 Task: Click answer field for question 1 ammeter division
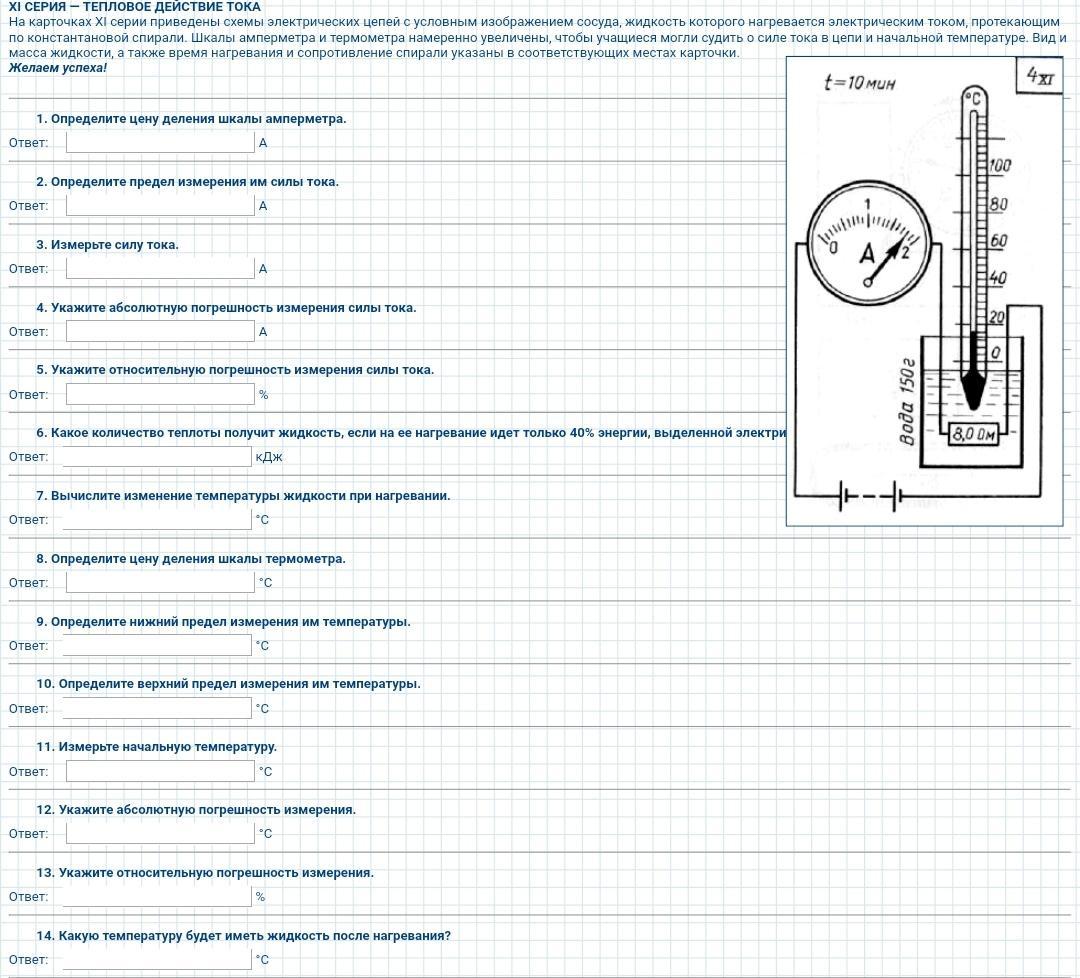point(160,143)
